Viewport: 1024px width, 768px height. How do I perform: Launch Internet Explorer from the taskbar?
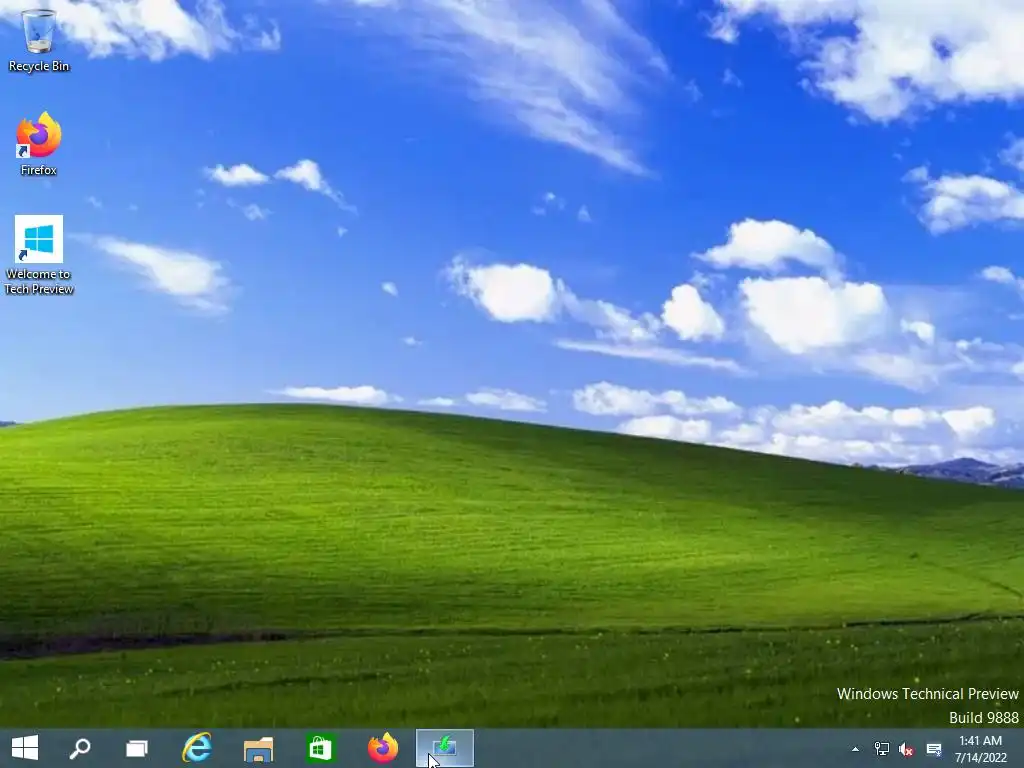click(197, 748)
